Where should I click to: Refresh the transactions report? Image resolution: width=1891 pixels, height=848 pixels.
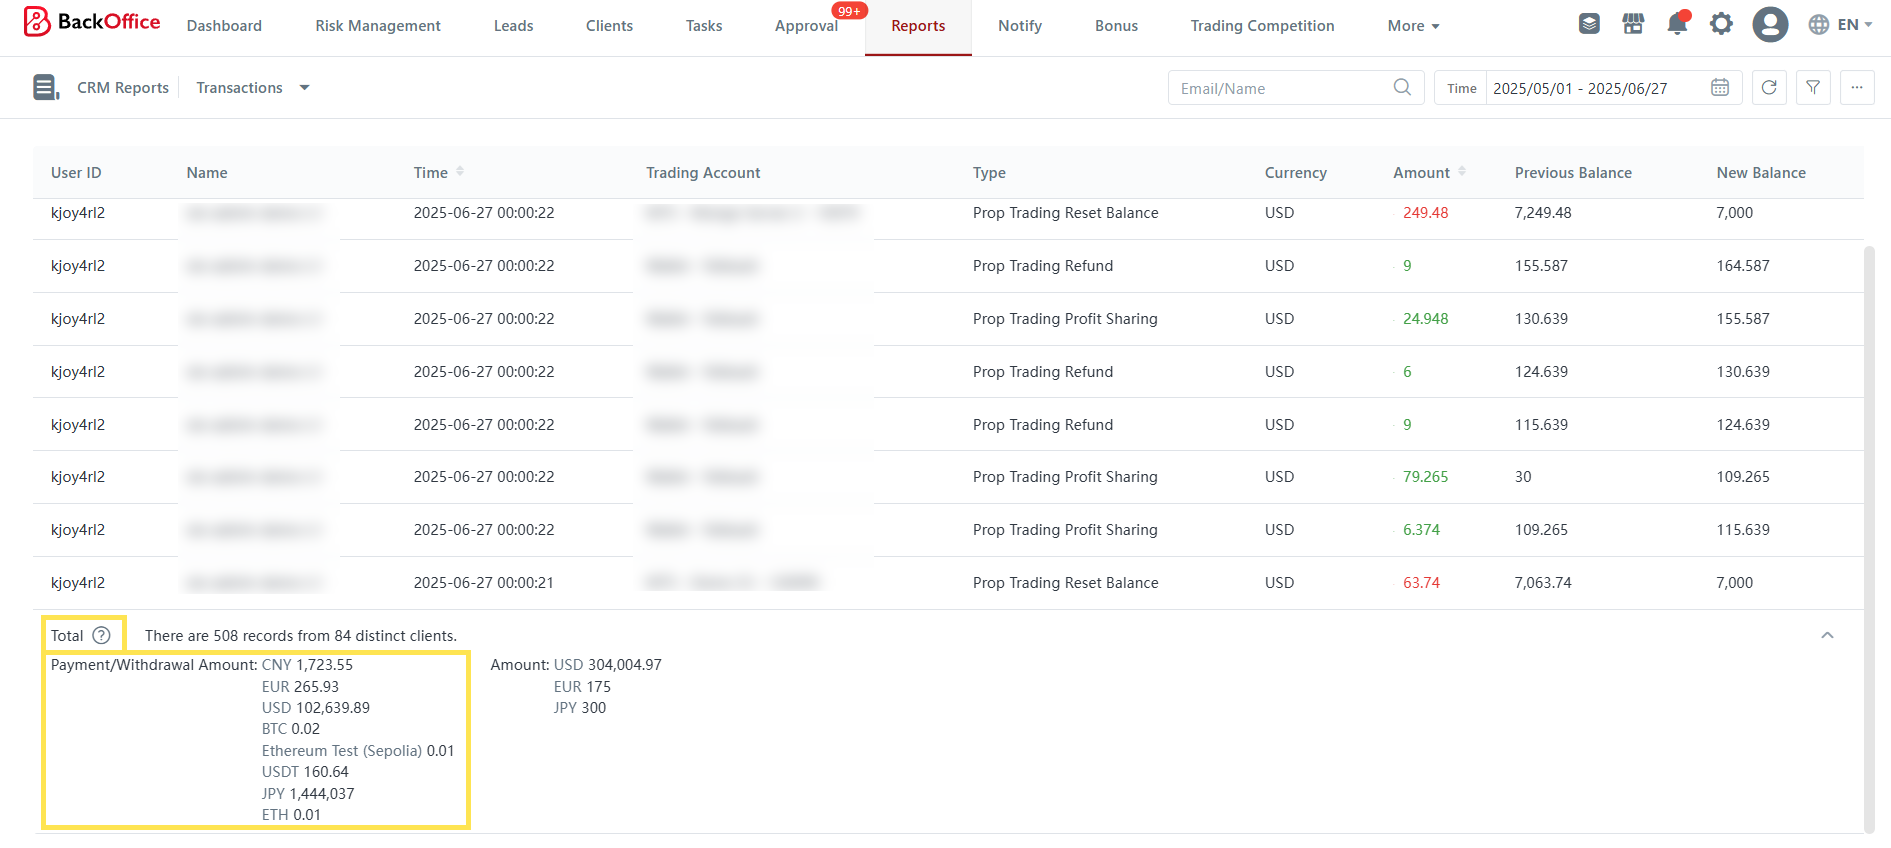tap(1769, 88)
